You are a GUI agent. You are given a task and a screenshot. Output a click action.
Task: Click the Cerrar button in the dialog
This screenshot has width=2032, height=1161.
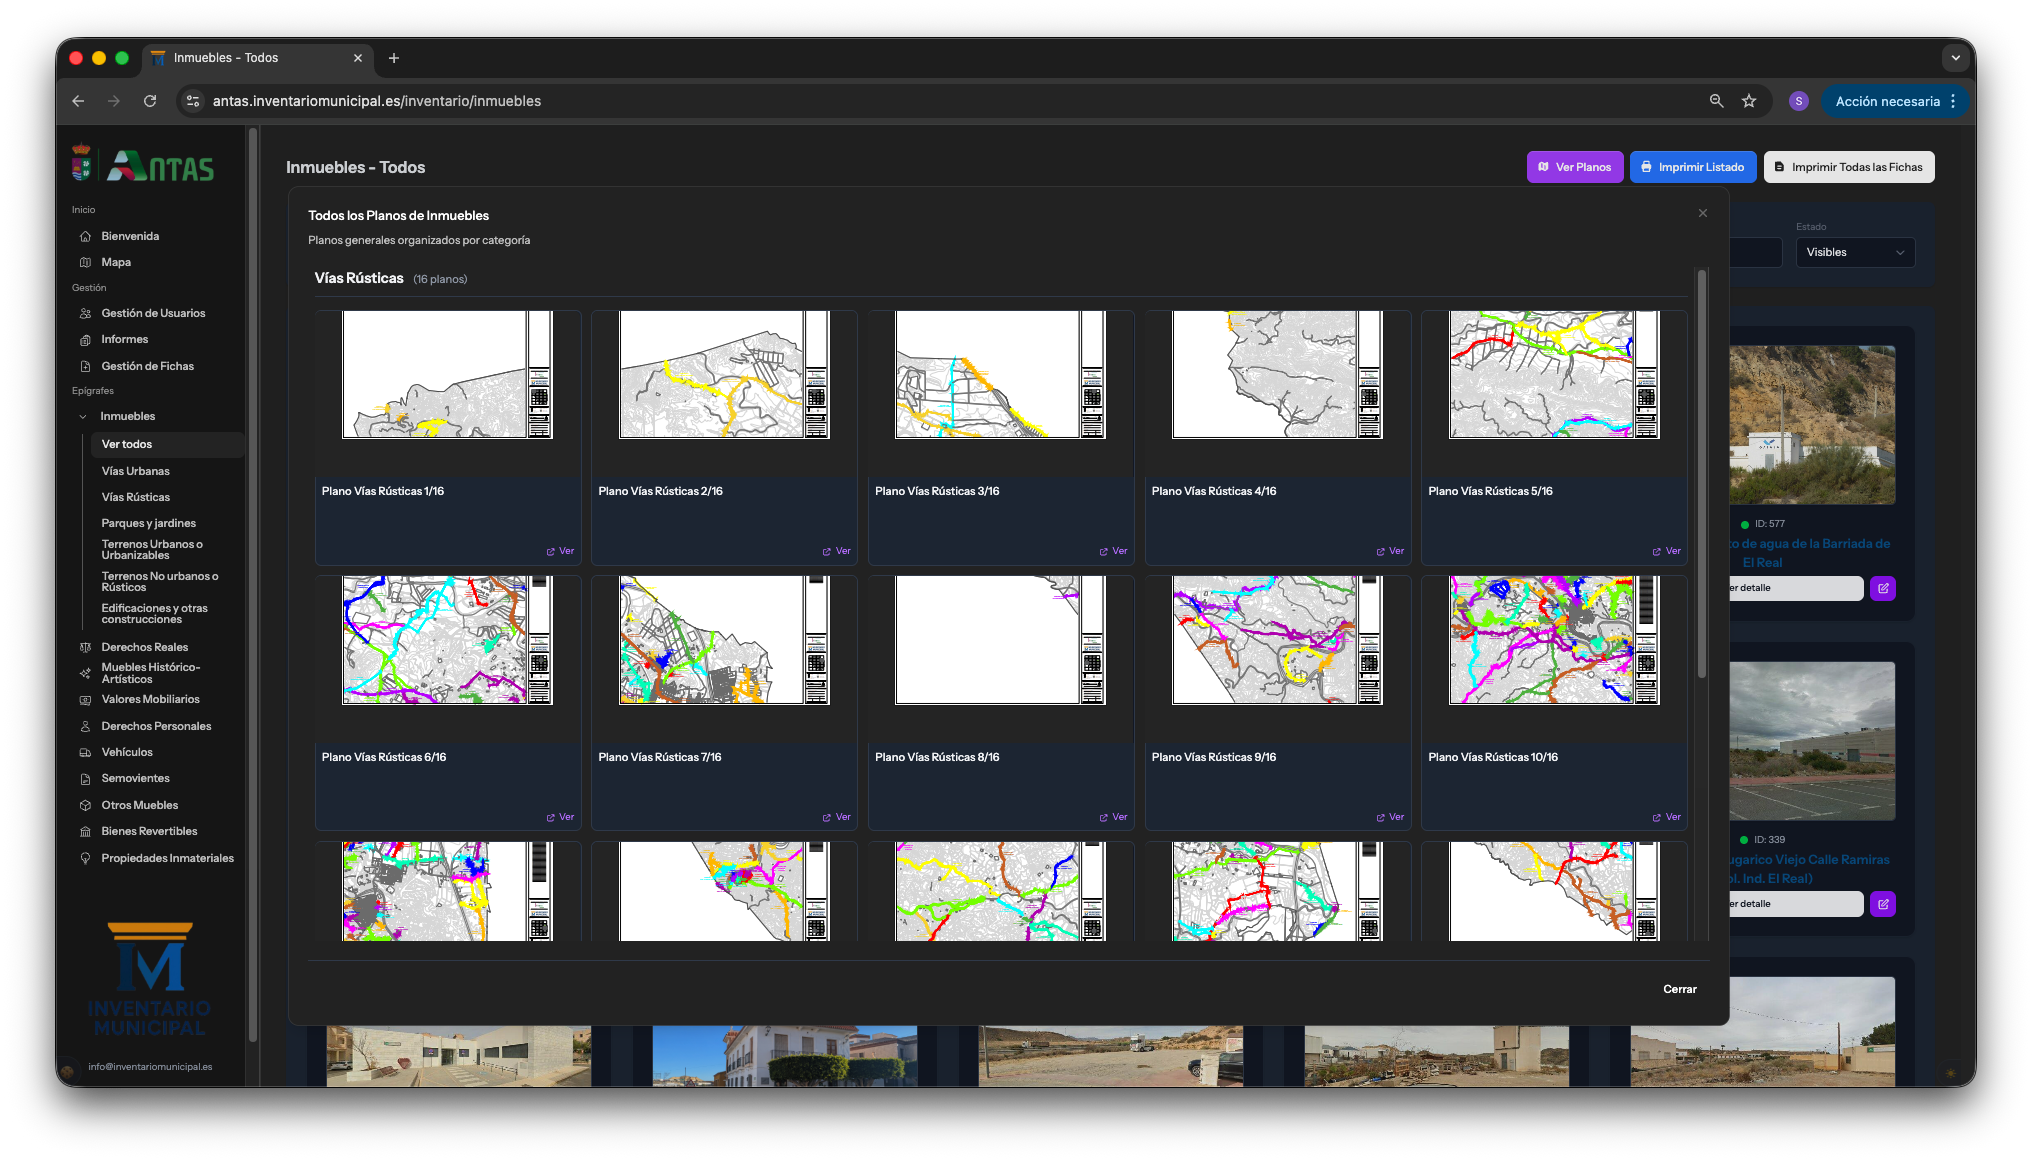[1680, 989]
